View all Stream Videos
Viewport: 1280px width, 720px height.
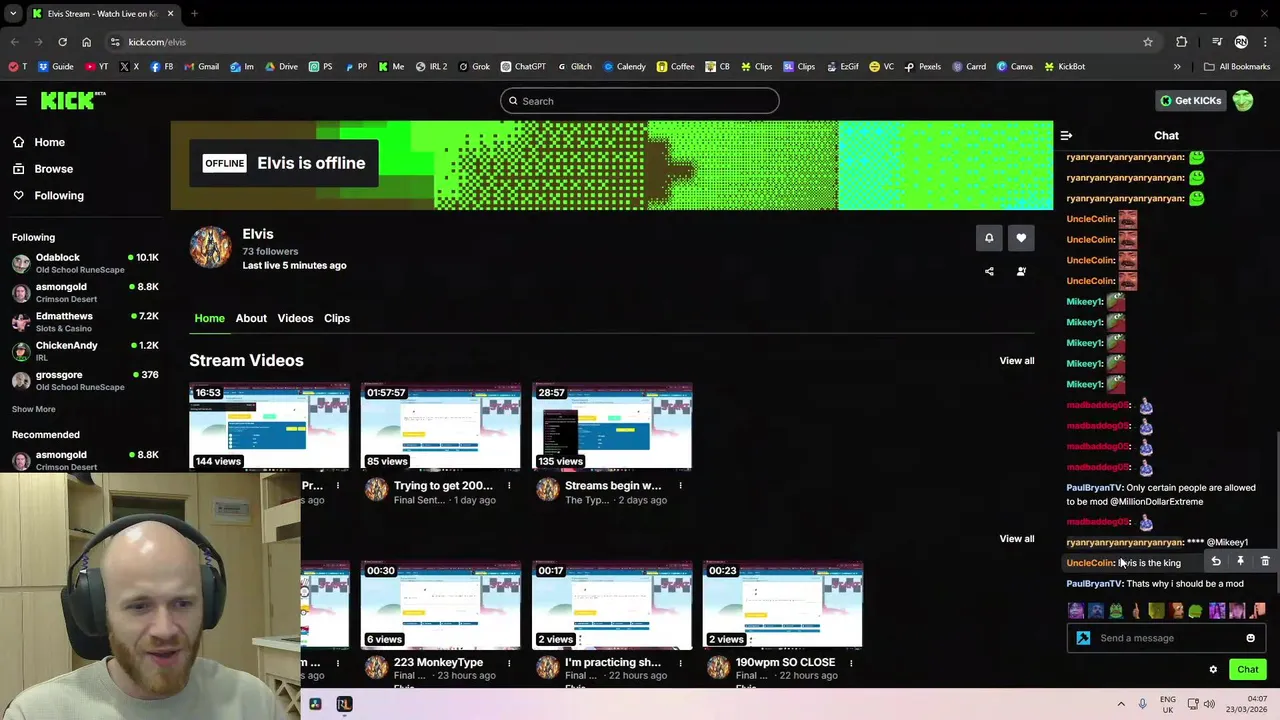pyautogui.click(x=1017, y=361)
